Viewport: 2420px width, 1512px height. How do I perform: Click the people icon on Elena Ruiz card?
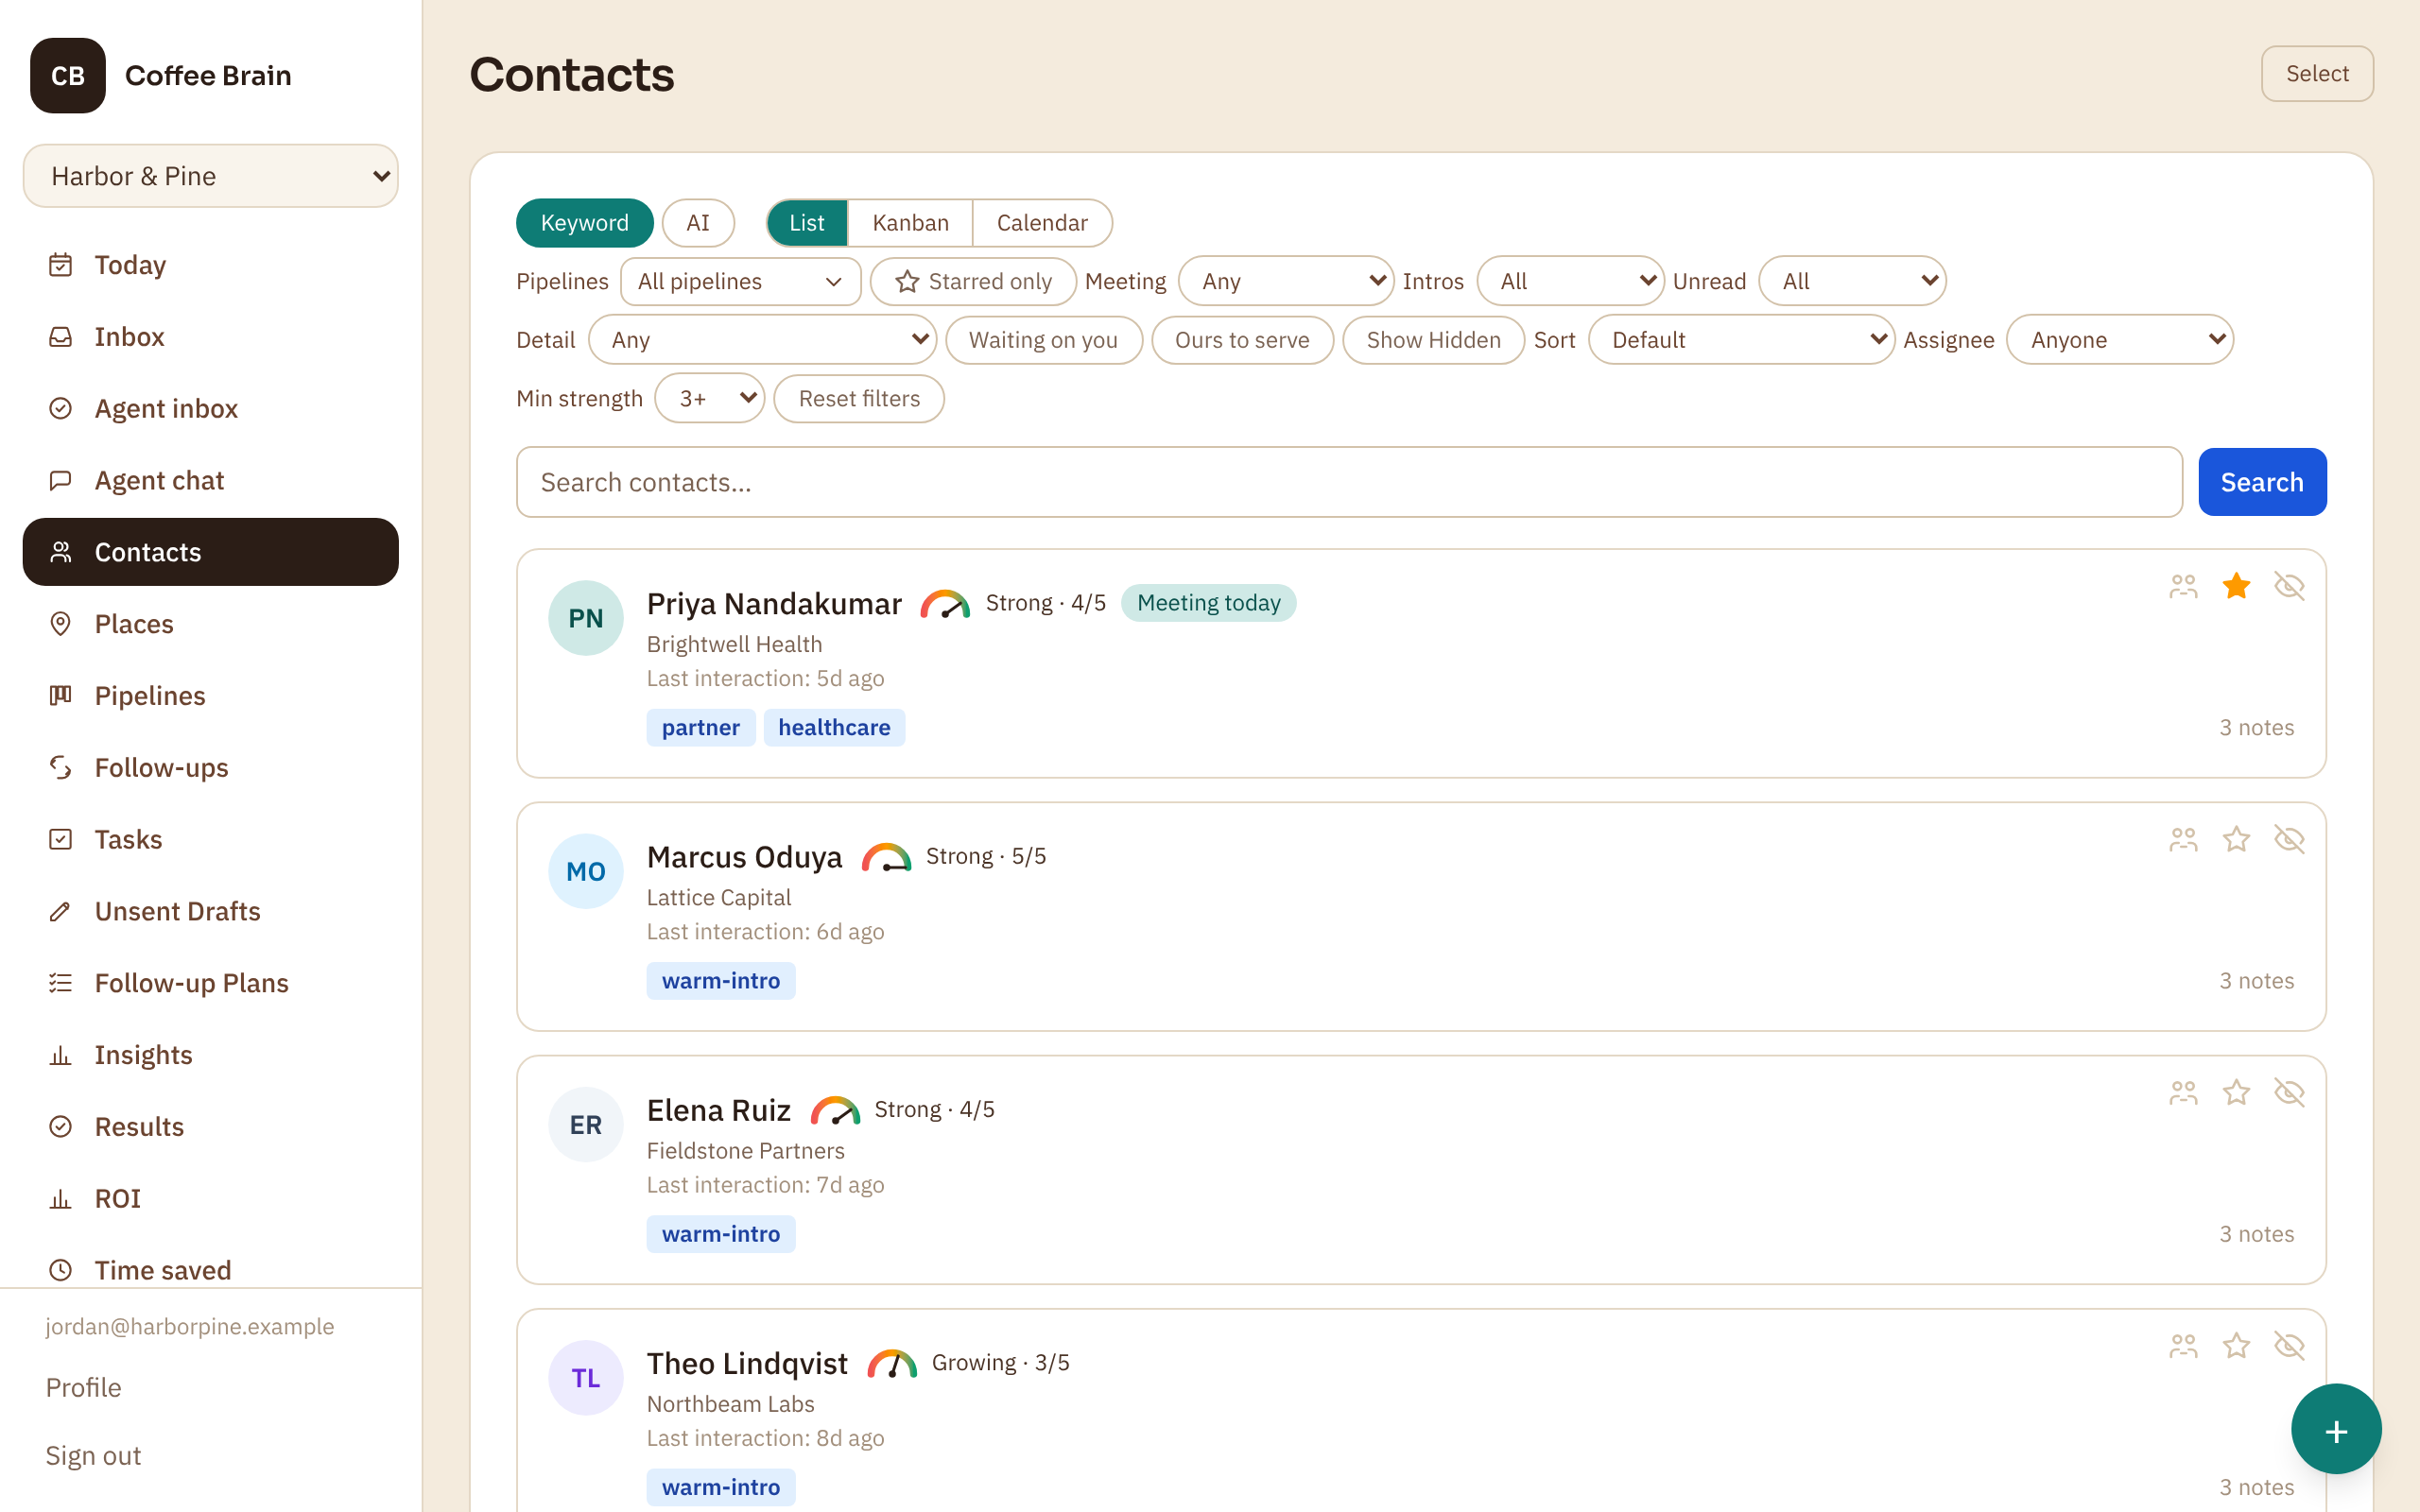[2184, 1092]
